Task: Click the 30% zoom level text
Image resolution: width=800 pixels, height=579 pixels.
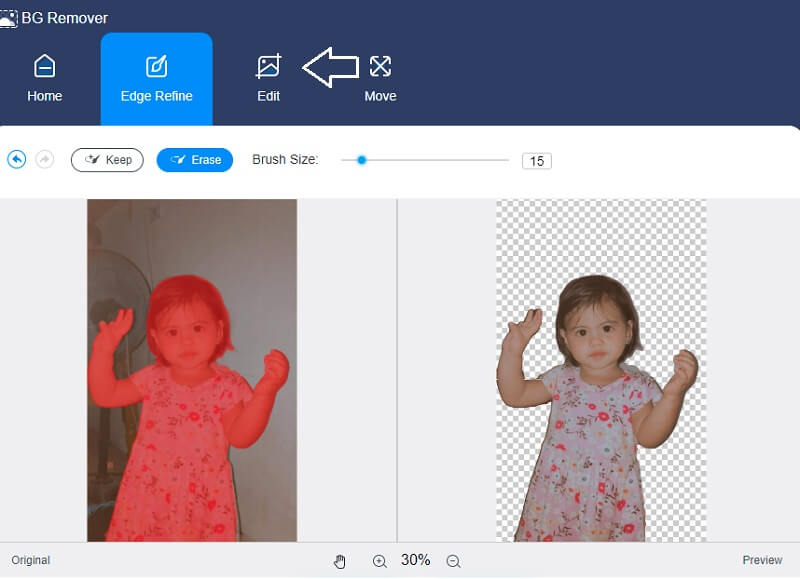Action: click(416, 560)
